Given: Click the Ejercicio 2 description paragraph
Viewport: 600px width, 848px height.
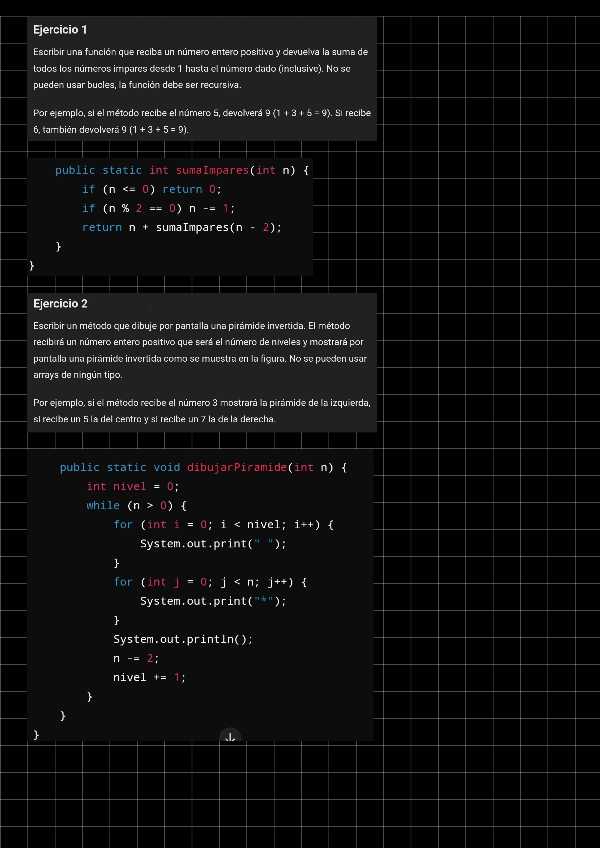Looking at the screenshot, I should point(200,350).
